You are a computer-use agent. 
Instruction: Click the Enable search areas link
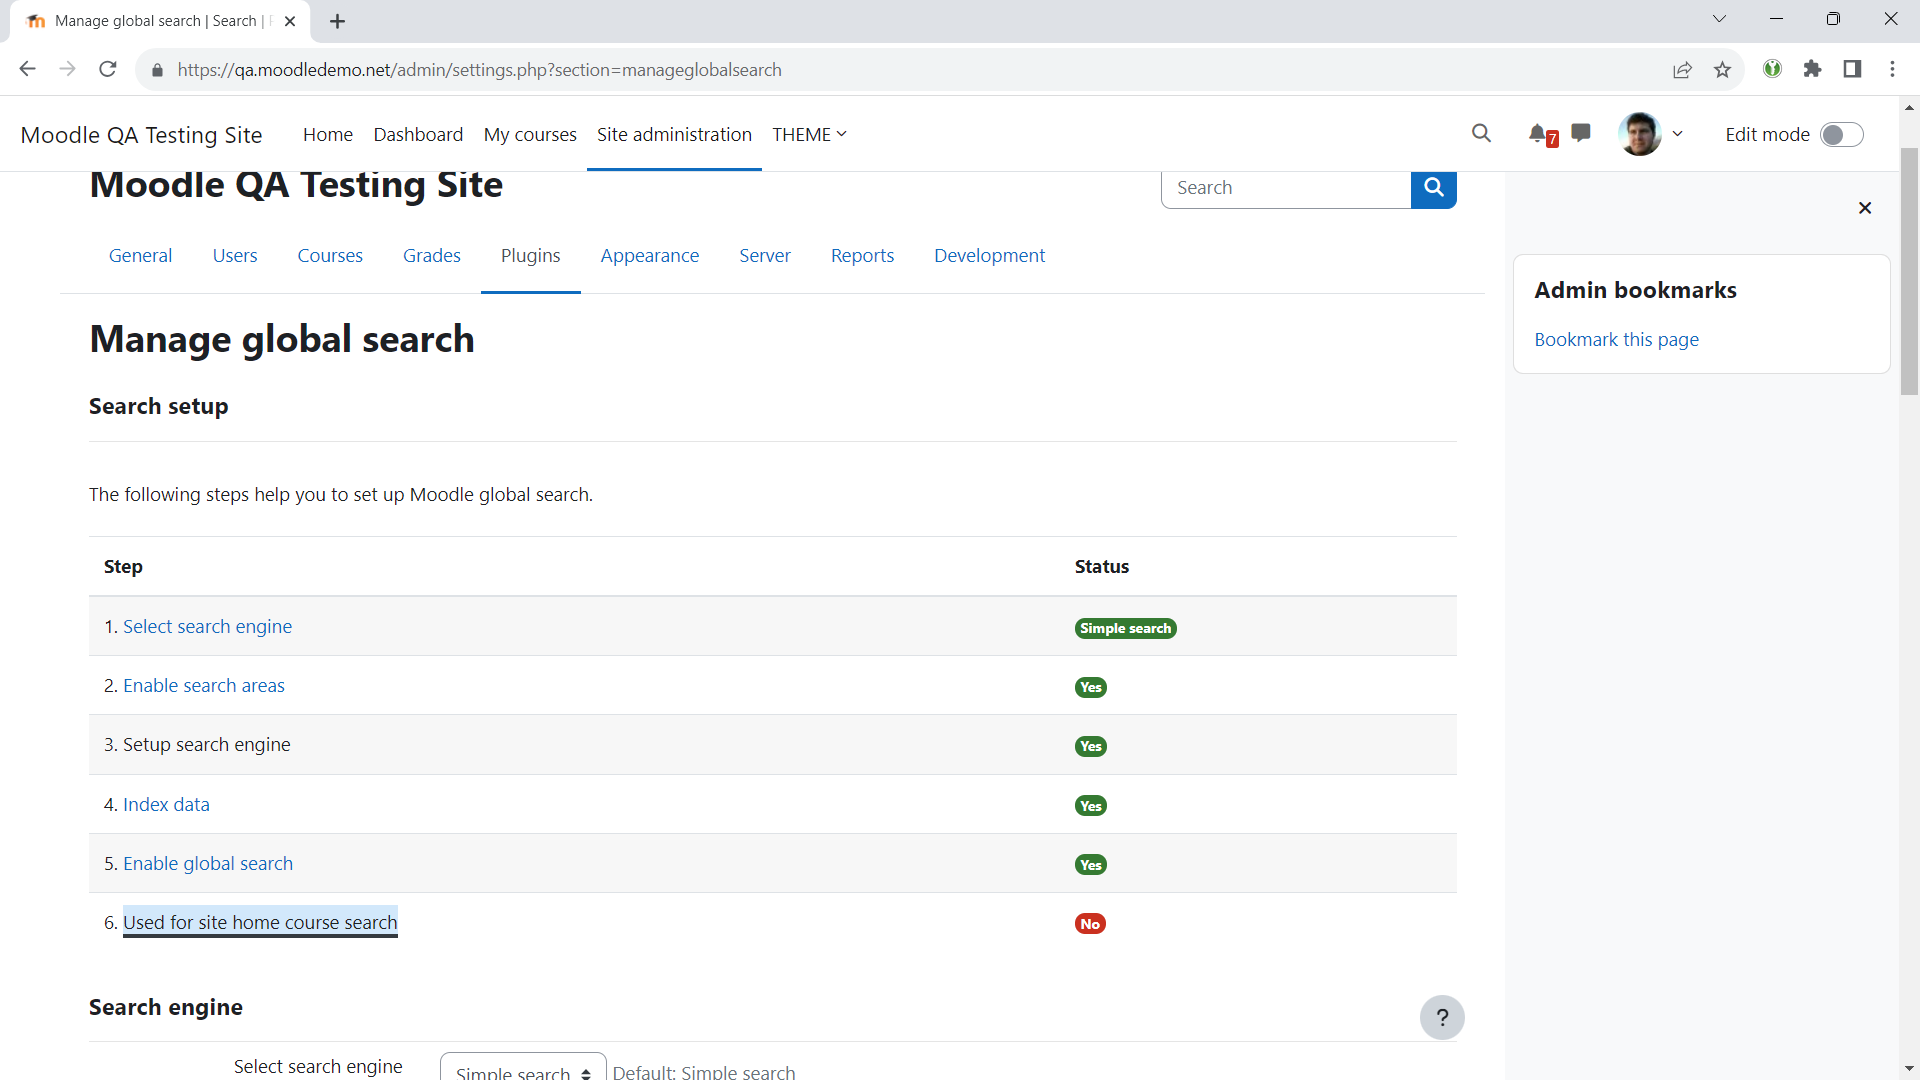(x=204, y=686)
